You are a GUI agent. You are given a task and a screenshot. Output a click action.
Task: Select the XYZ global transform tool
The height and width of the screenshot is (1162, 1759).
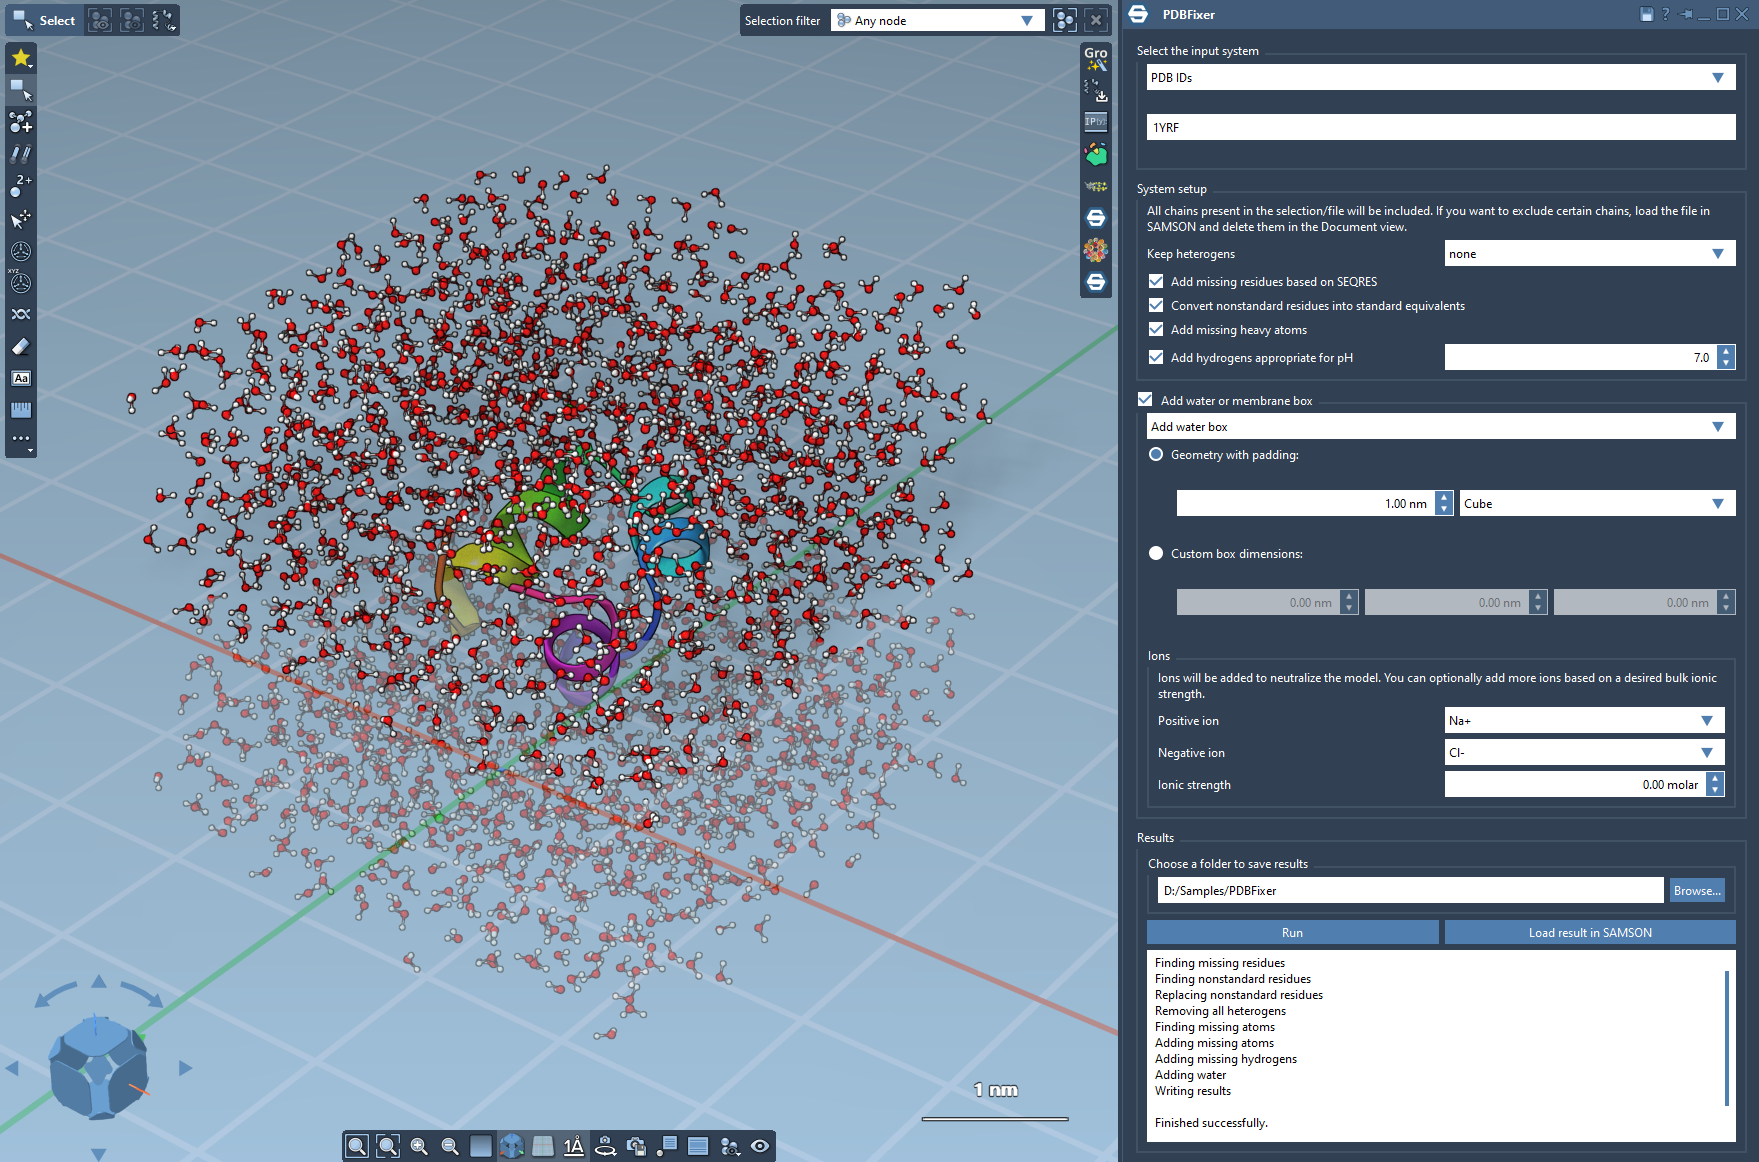(x=21, y=283)
